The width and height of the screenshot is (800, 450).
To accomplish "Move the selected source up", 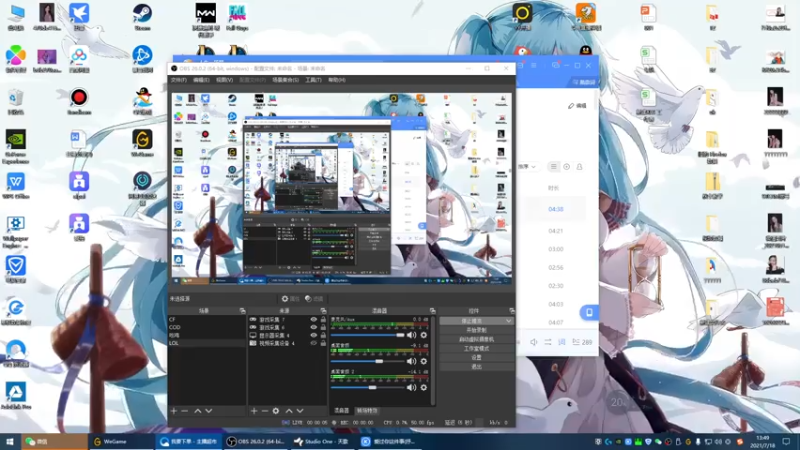I will click(289, 411).
